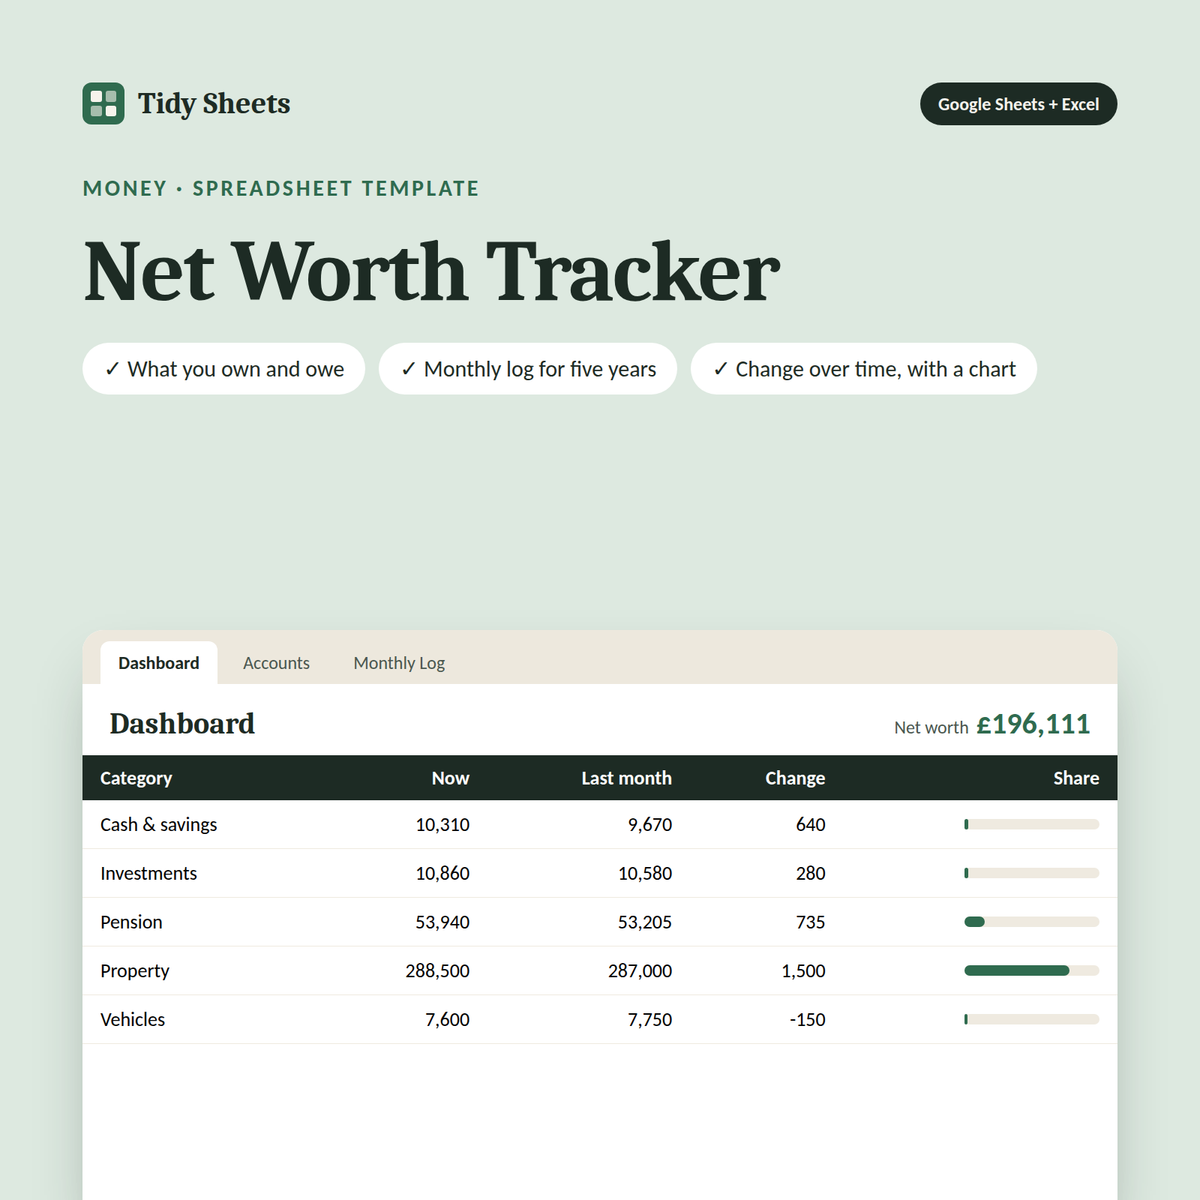This screenshot has width=1200, height=1200.
Task: Click the net worth value £196,111
Action: pos(1033,724)
